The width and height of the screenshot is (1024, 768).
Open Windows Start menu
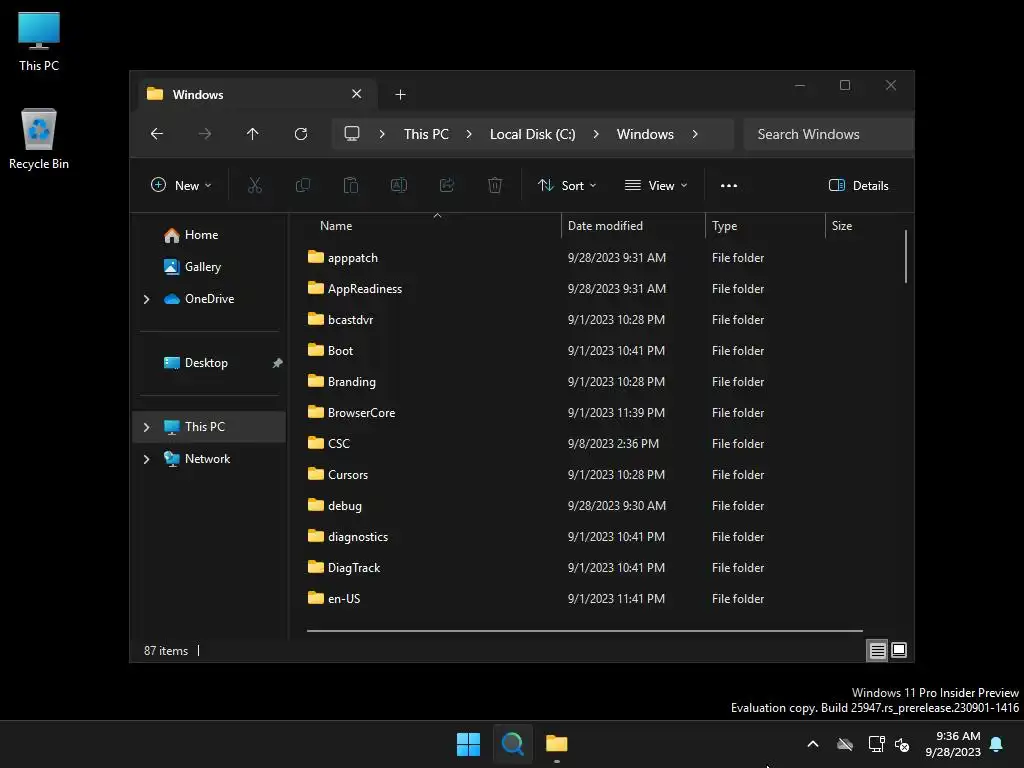[468, 744]
